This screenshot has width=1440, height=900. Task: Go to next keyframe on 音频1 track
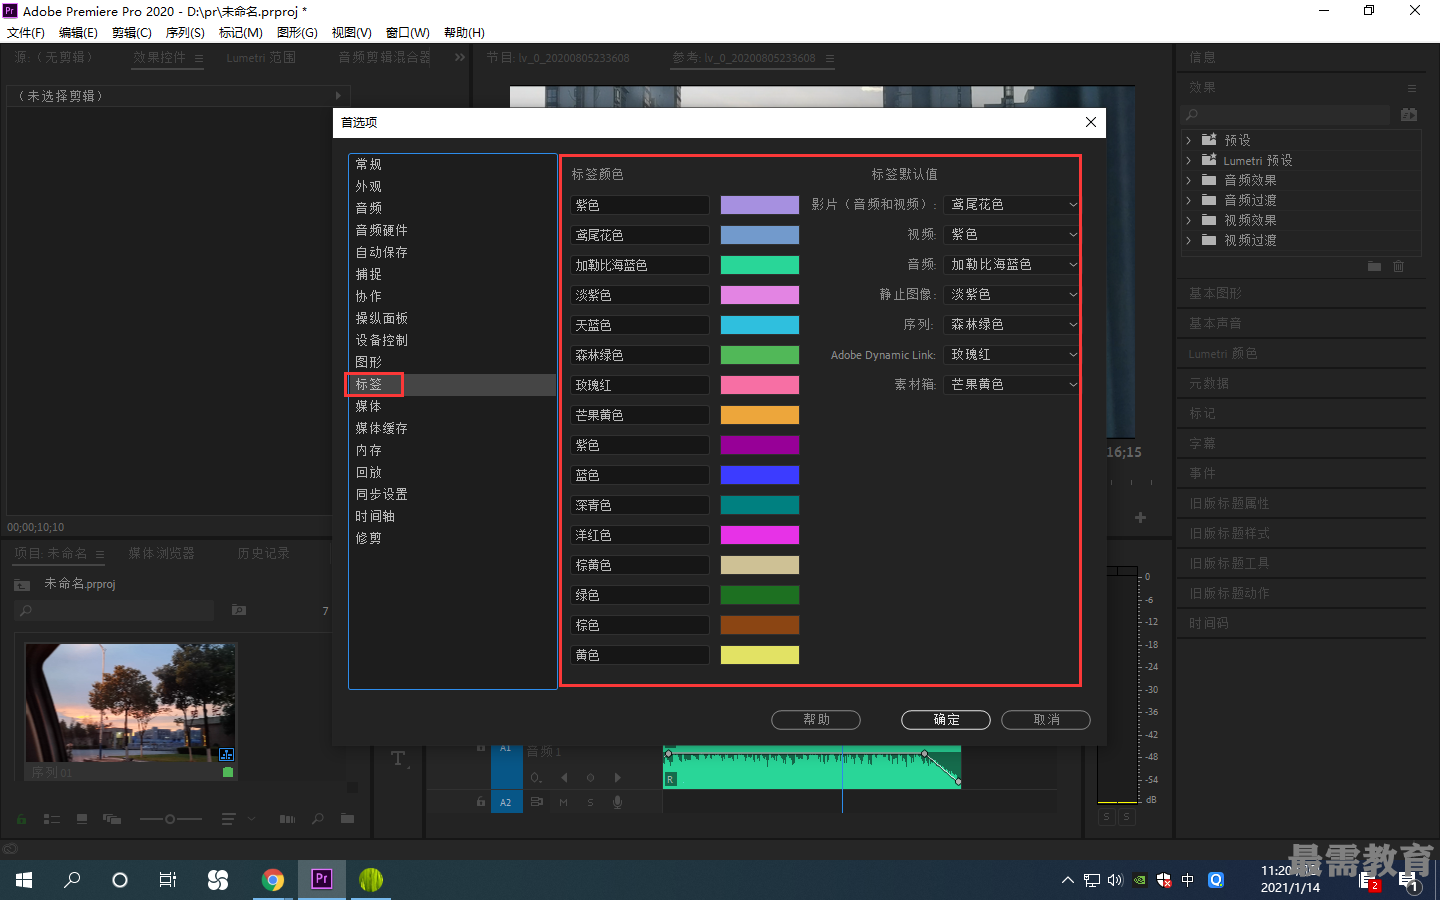617,778
